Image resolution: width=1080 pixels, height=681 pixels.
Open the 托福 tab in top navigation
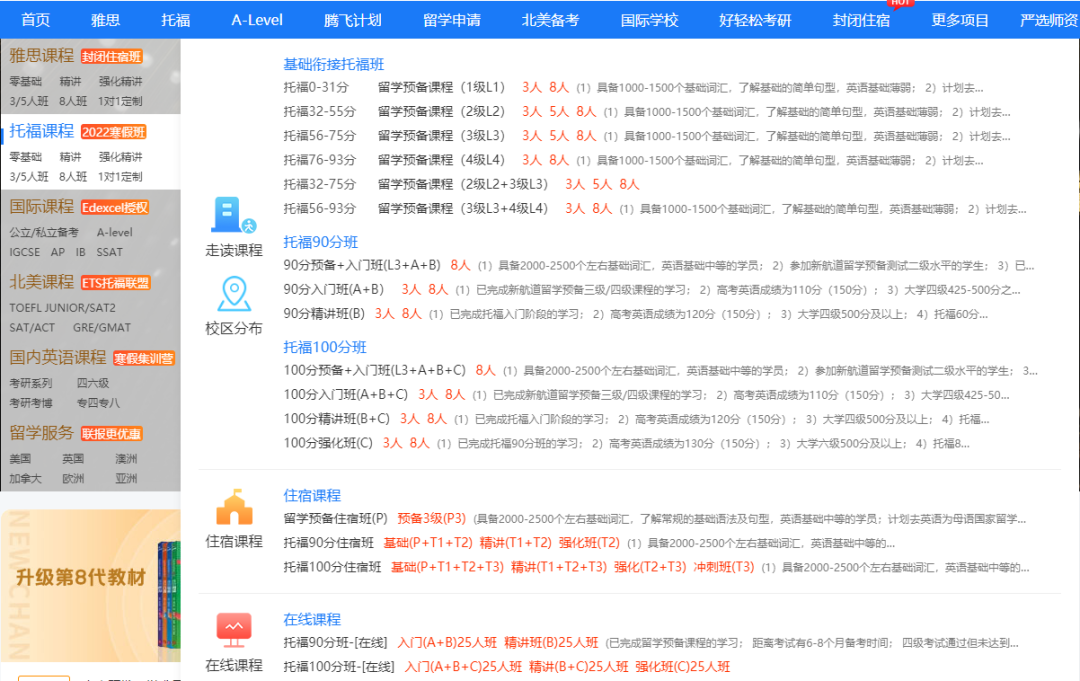pos(175,20)
